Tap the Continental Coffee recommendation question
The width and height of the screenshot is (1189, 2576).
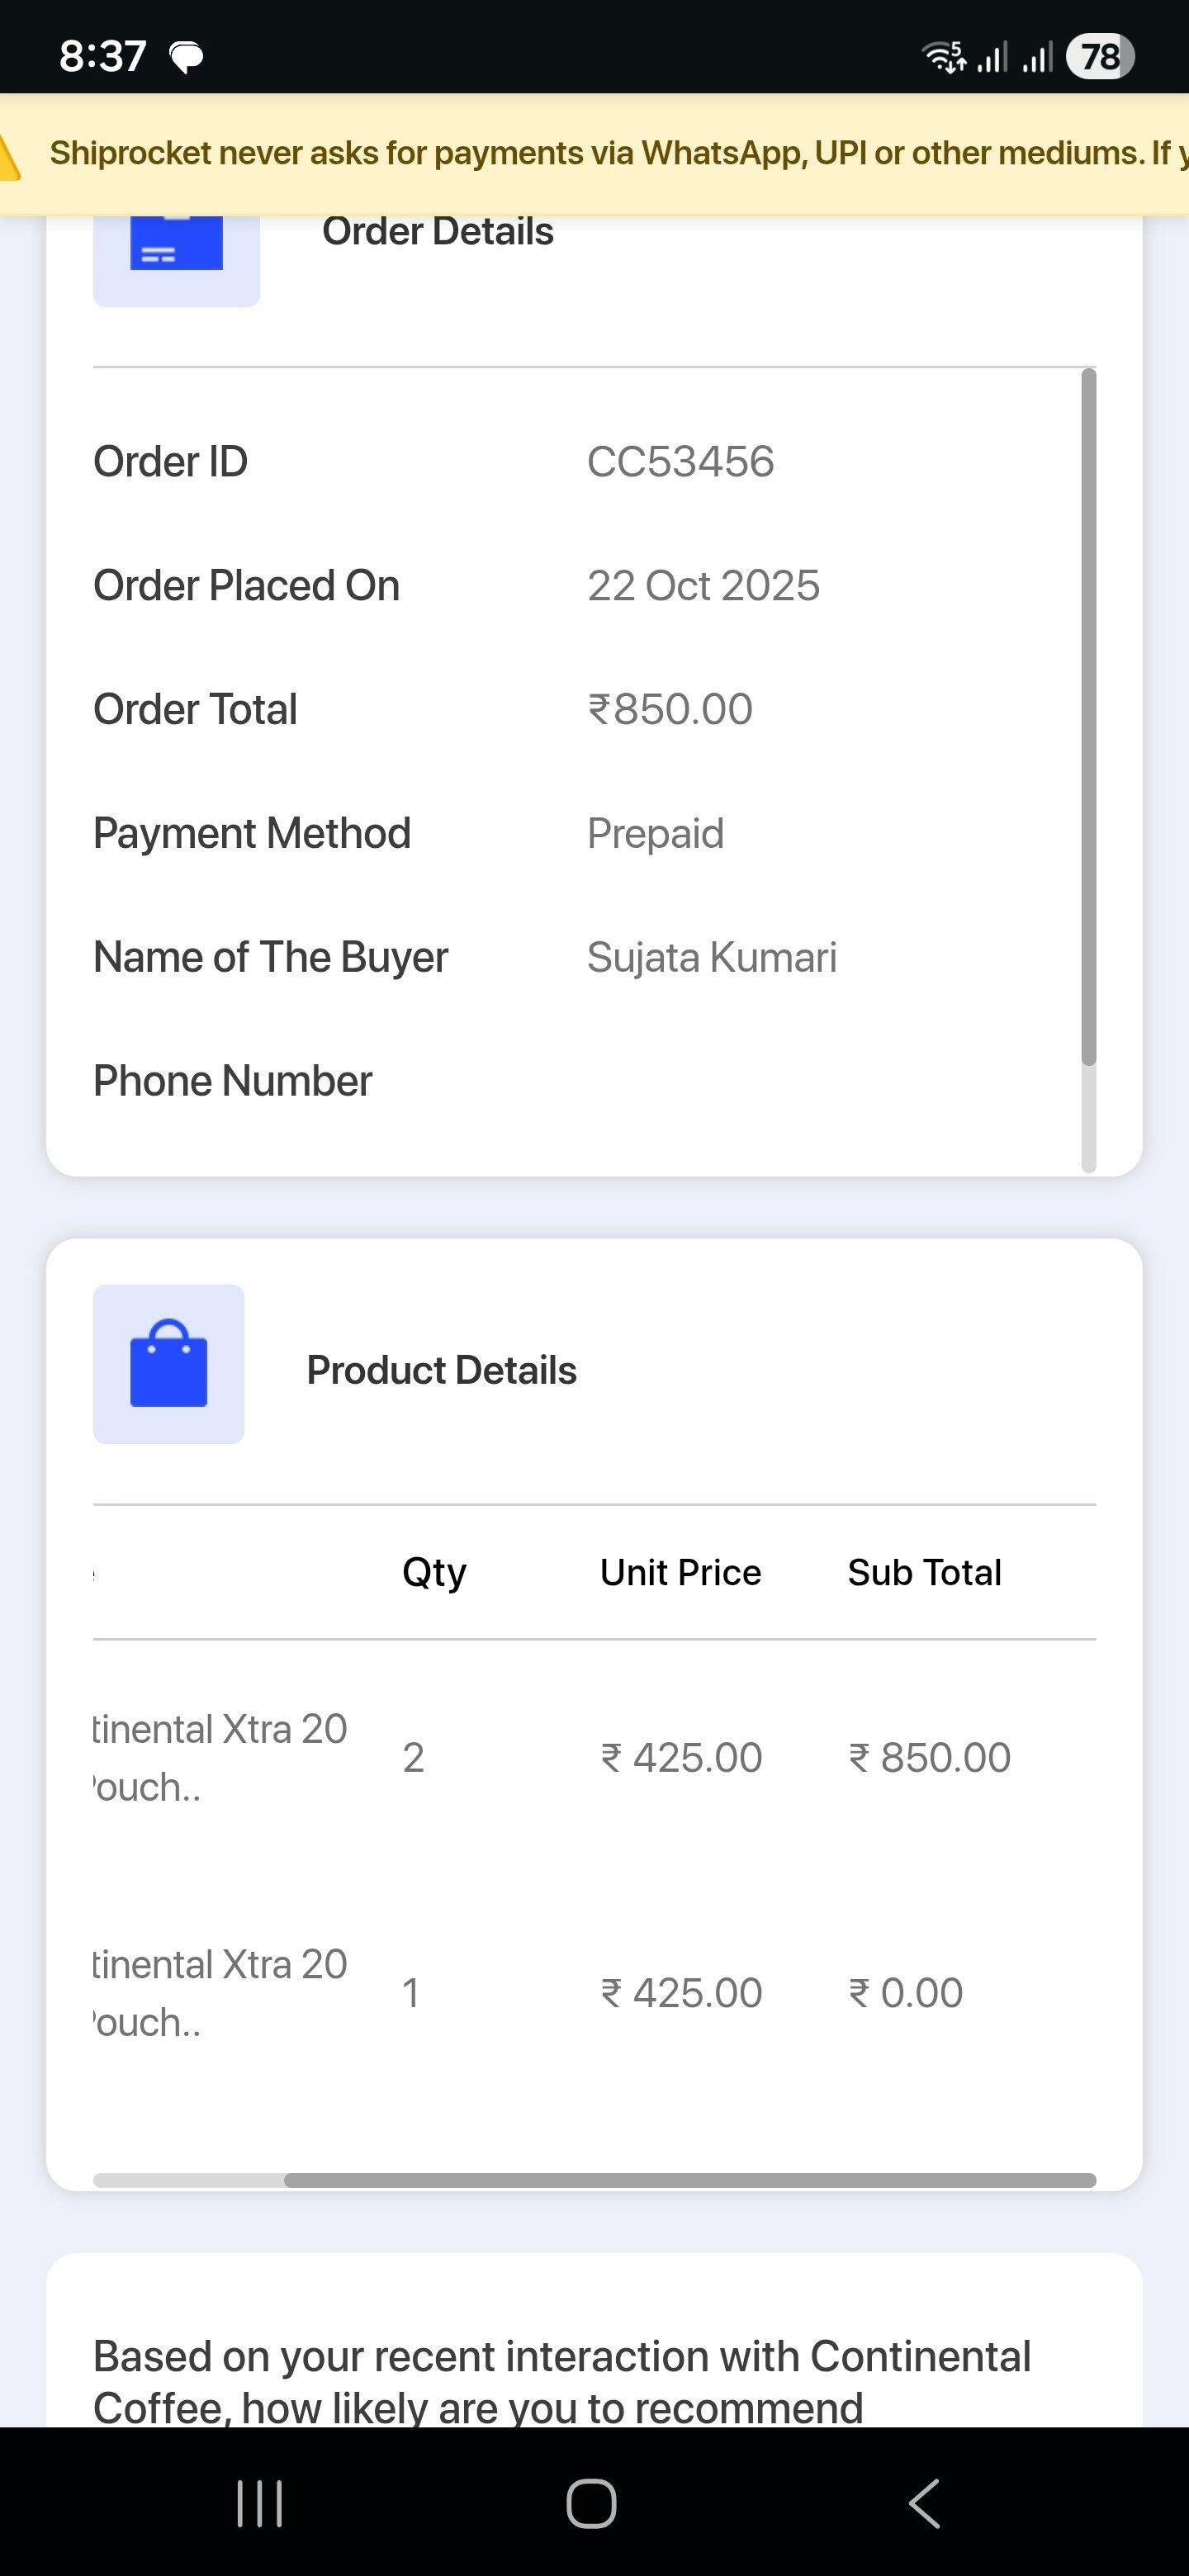560,2381
